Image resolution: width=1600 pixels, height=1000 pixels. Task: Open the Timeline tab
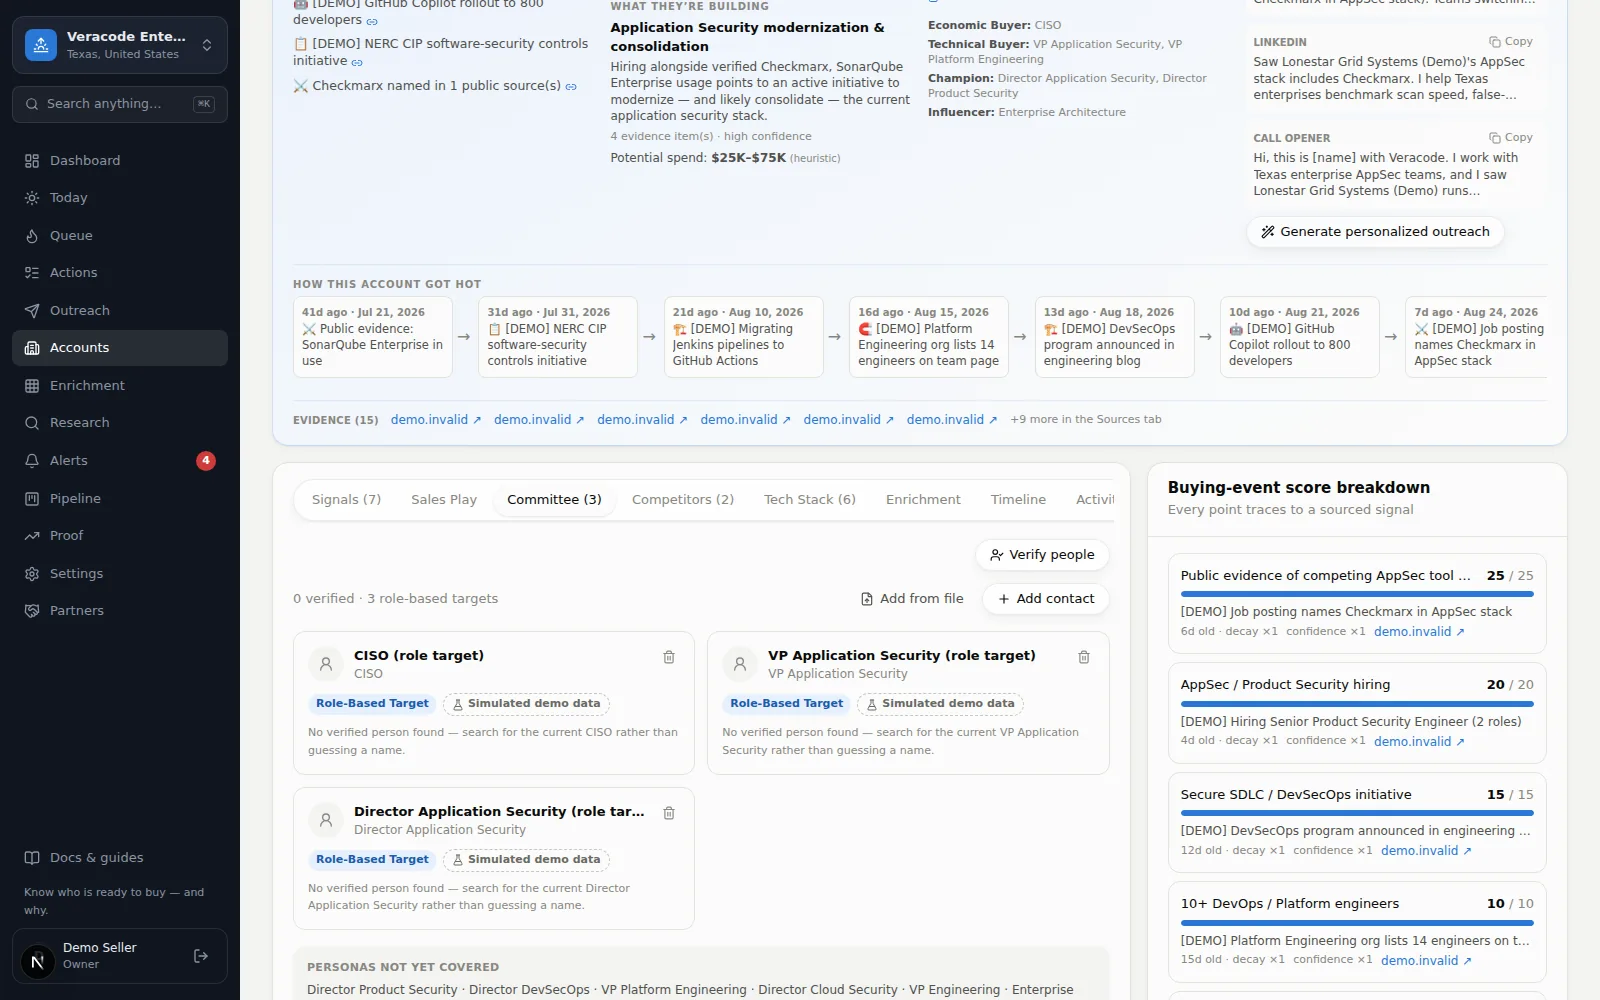(x=1018, y=500)
